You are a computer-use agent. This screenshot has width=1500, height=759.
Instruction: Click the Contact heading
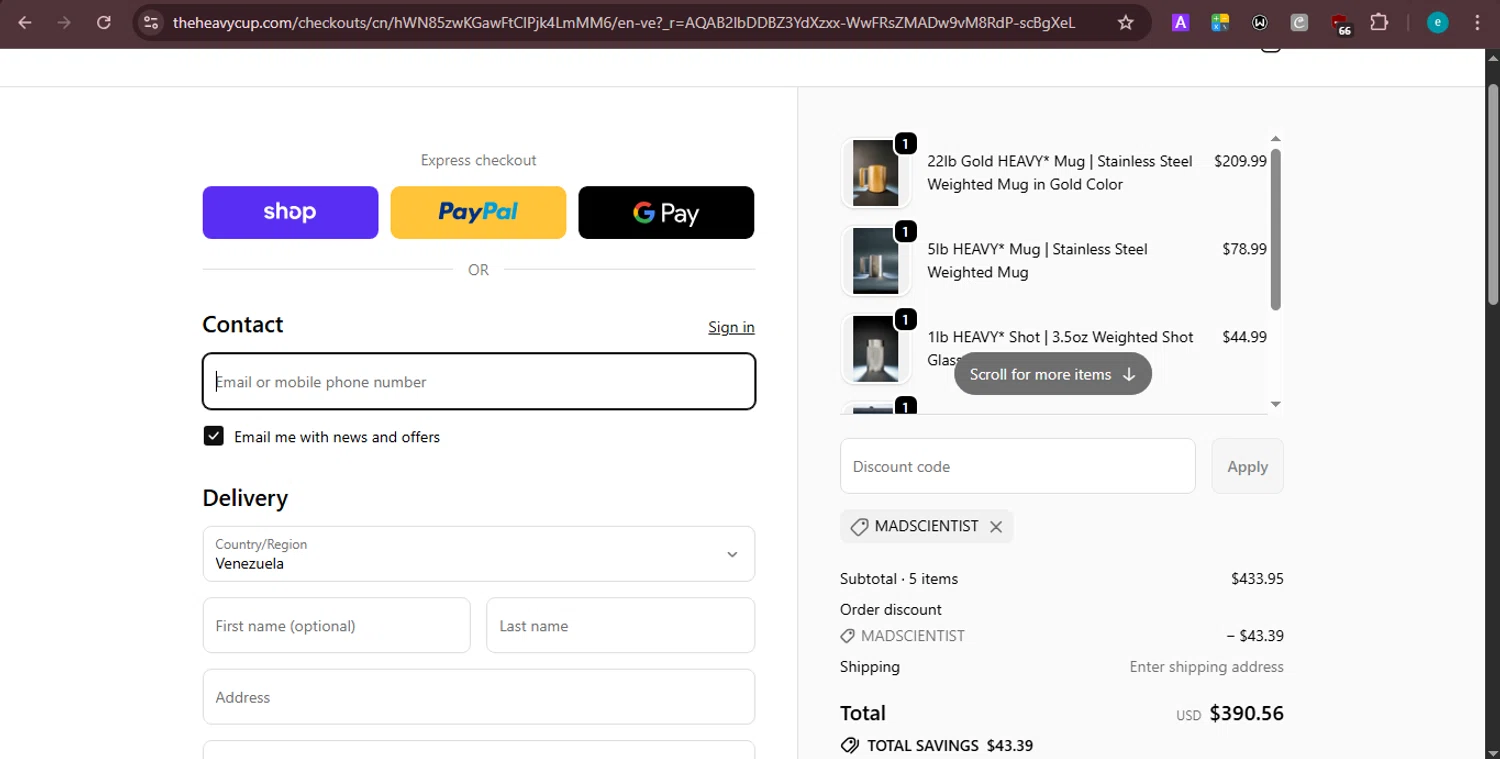(x=243, y=324)
